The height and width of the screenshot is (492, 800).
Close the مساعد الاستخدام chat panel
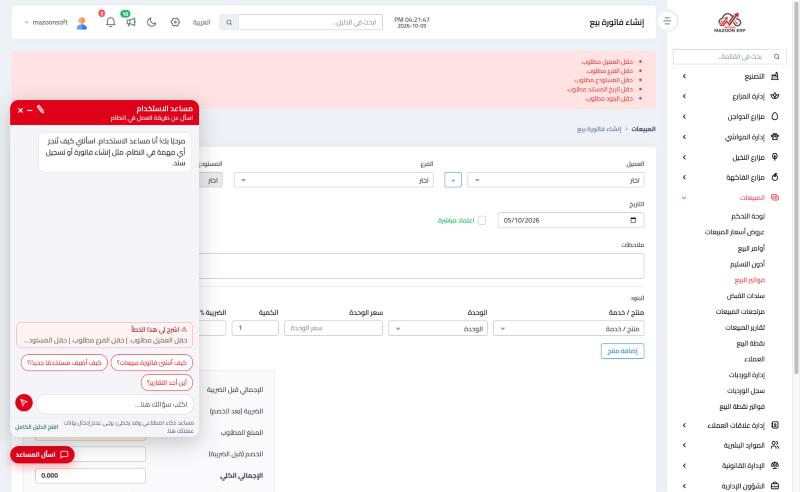tap(20, 110)
